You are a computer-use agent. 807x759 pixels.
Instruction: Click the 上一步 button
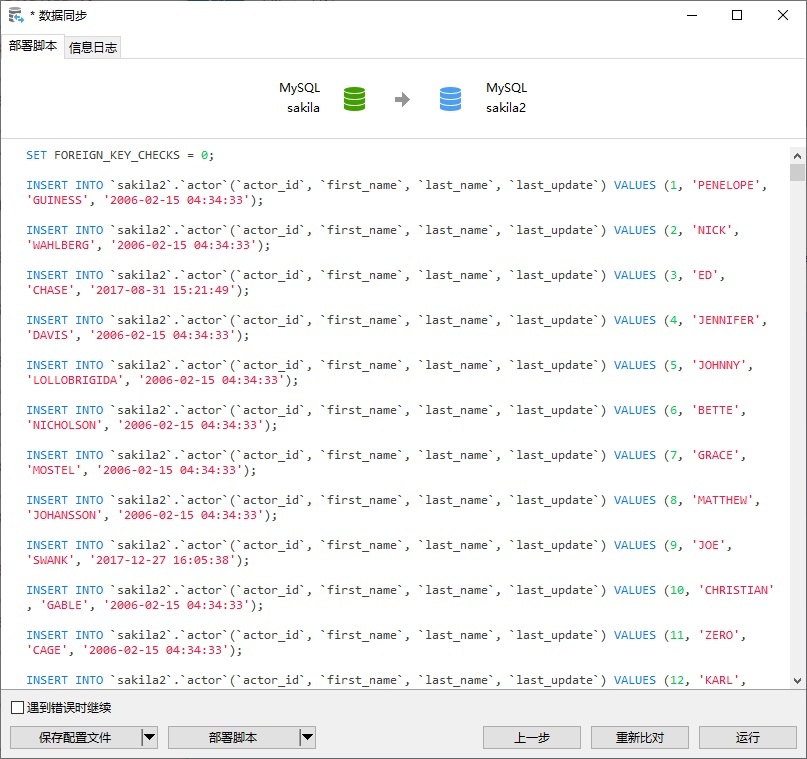[532, 737]
